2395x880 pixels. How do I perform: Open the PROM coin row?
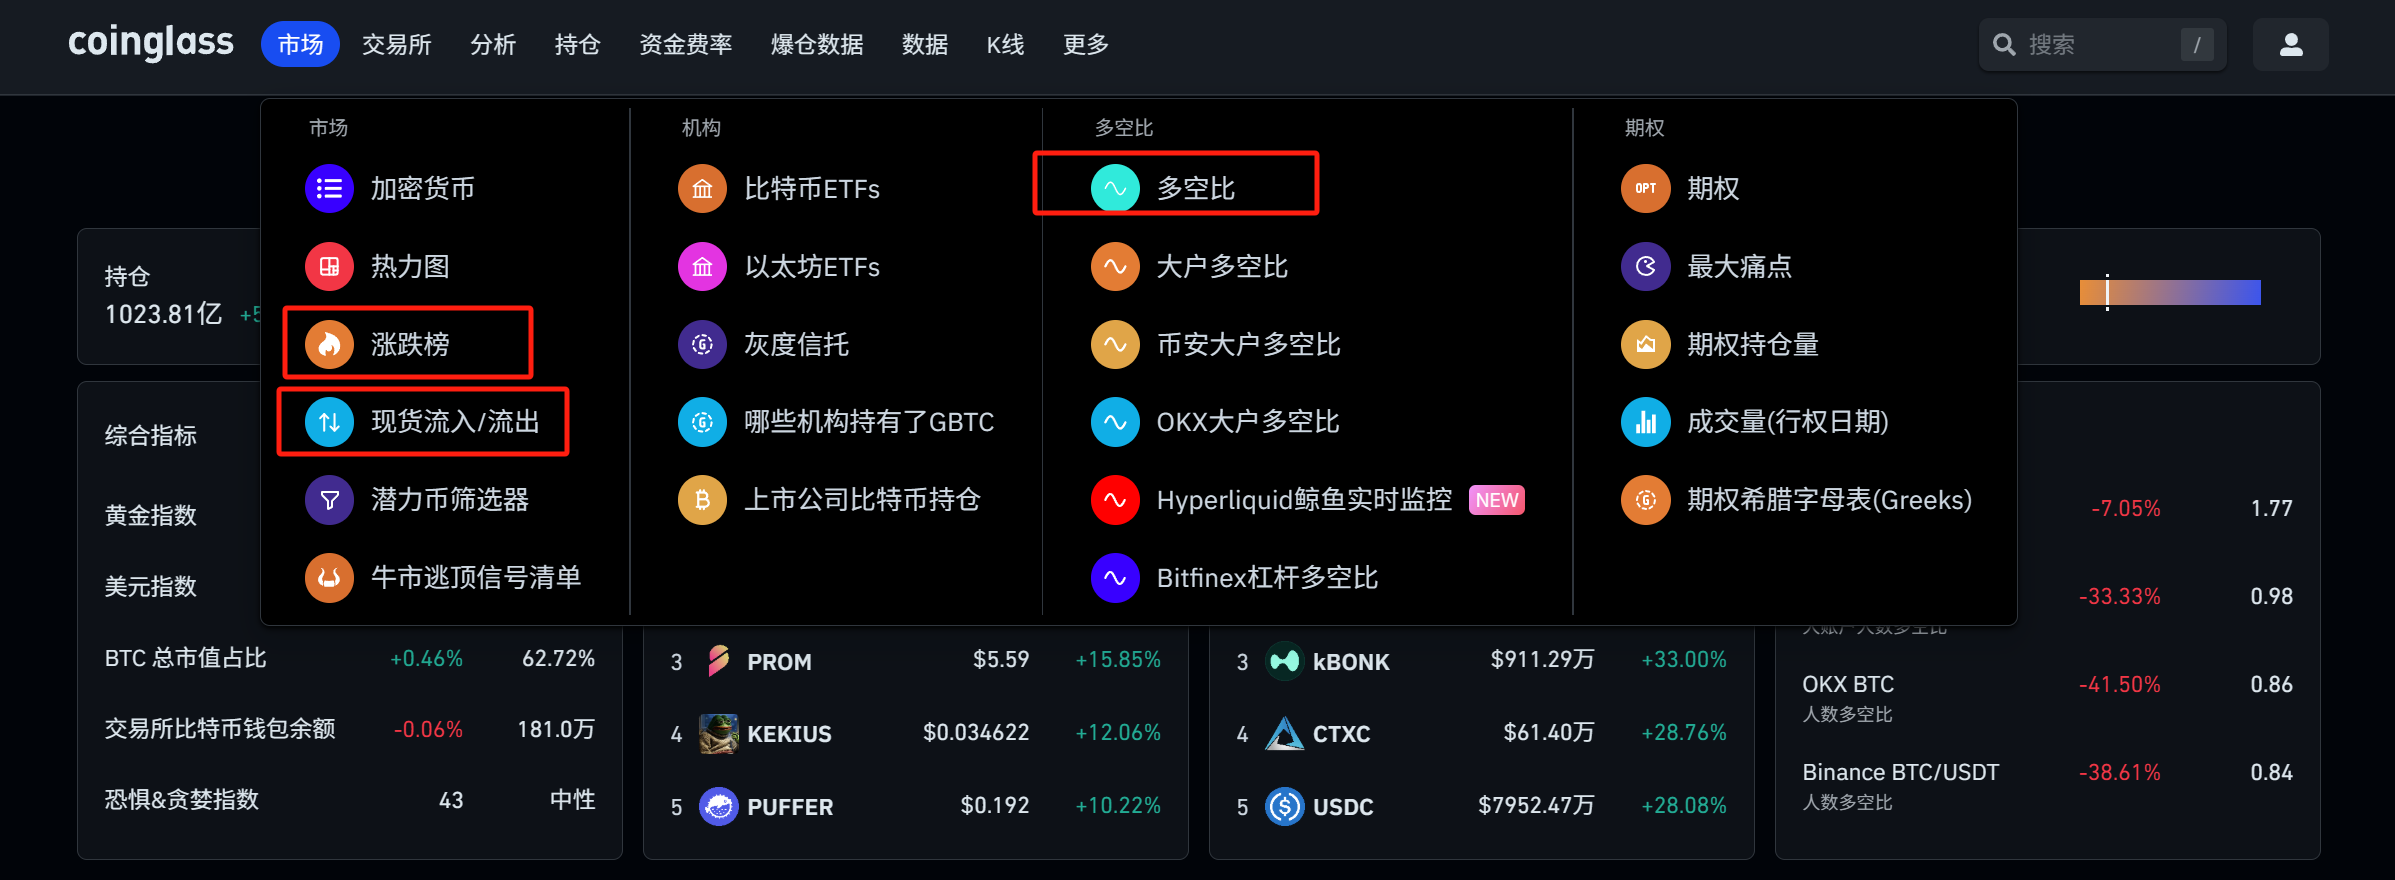(915, 661)
